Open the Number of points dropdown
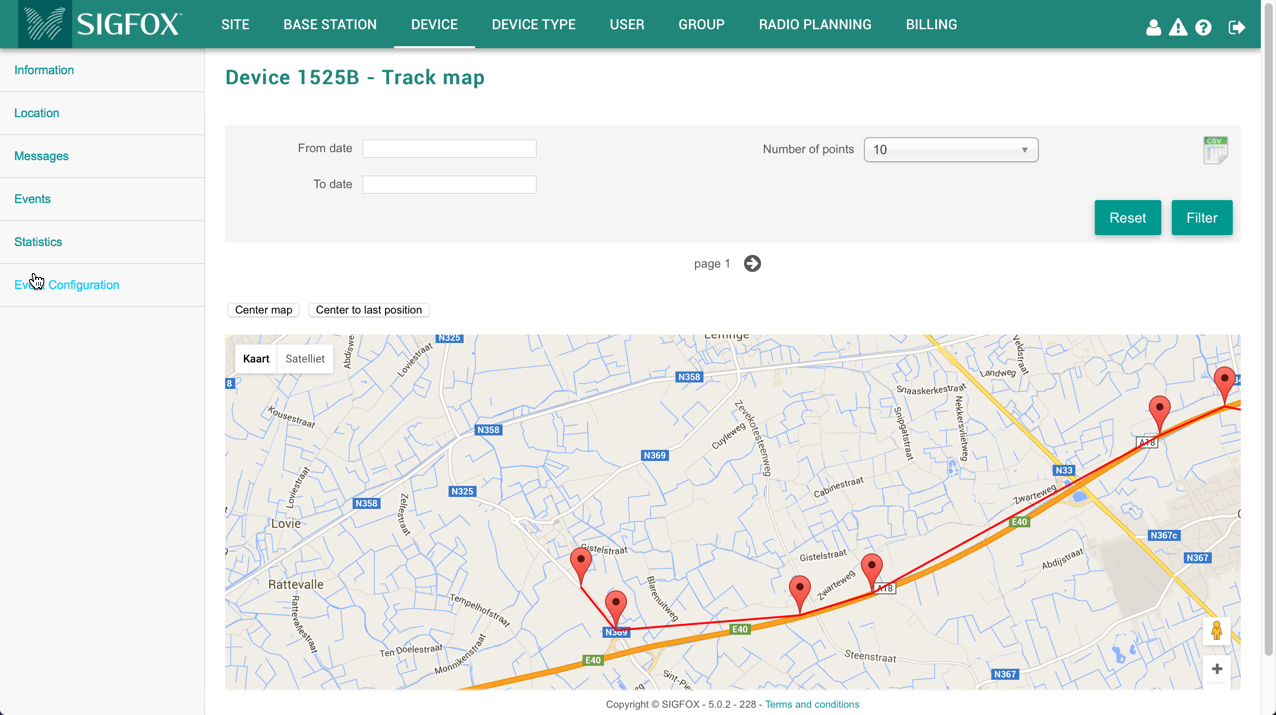Viewport: 1276px width, 715px height. pos(950,150)
